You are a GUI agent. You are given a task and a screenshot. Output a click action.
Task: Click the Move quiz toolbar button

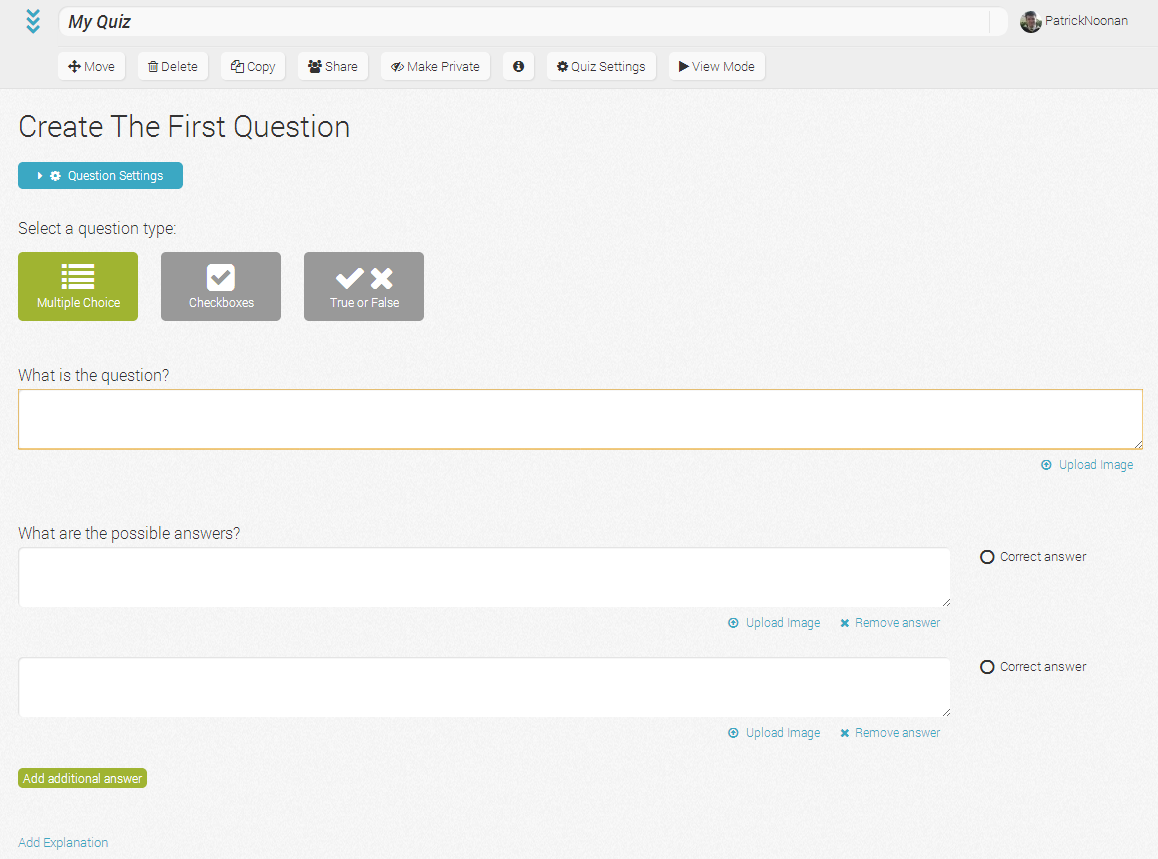point(91,67)
